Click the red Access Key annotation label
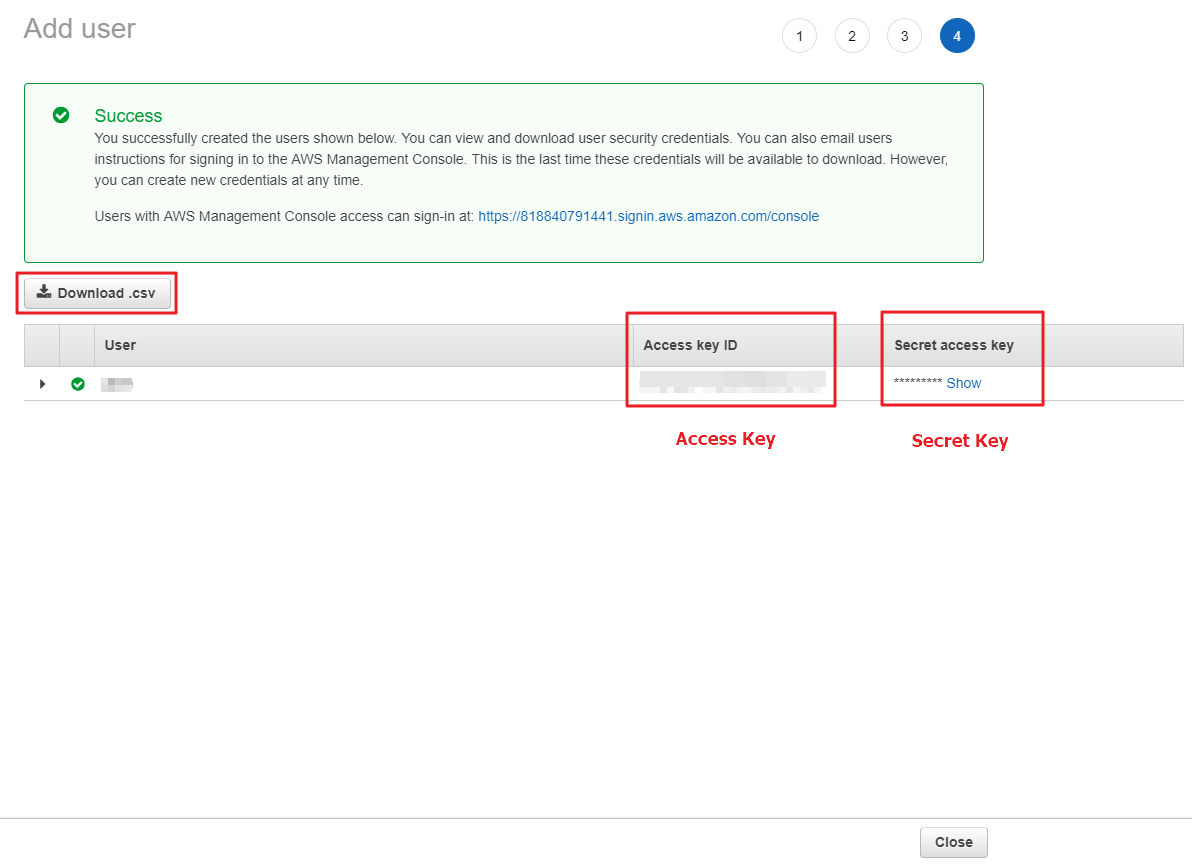 click(725, 439)
